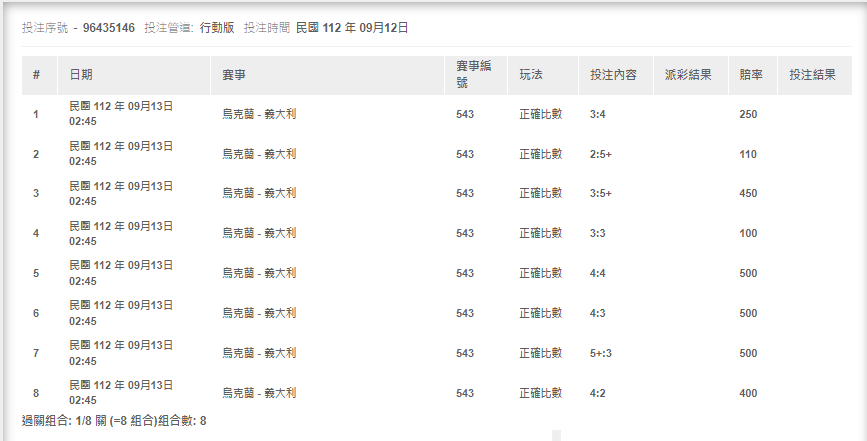This screenshot has height=441, width=867.
Task: Select bet content 4:3
Action: [598, 313]
